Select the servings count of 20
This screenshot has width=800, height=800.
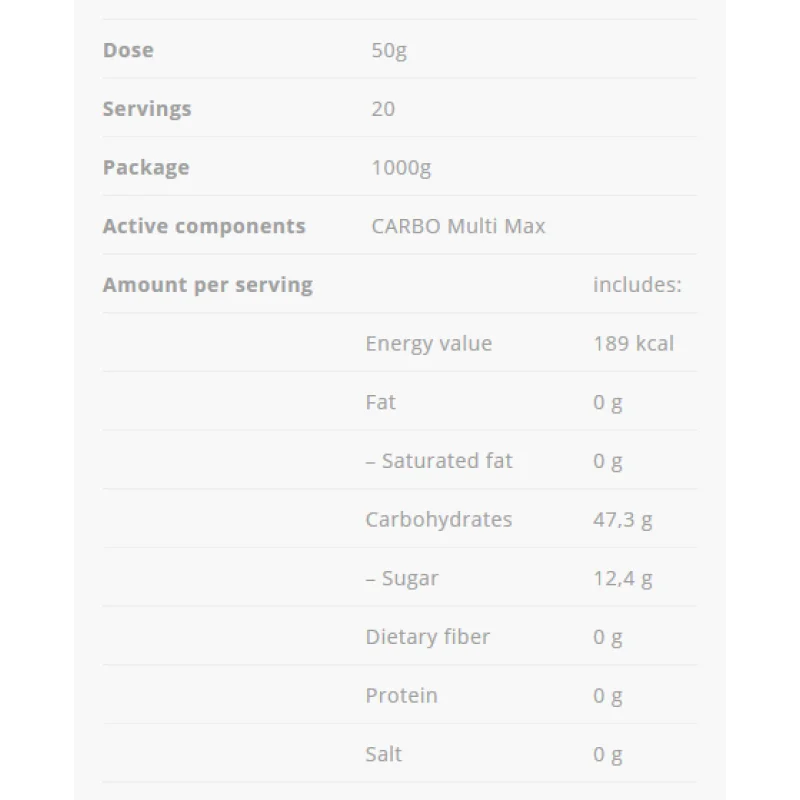click(383, 109)
